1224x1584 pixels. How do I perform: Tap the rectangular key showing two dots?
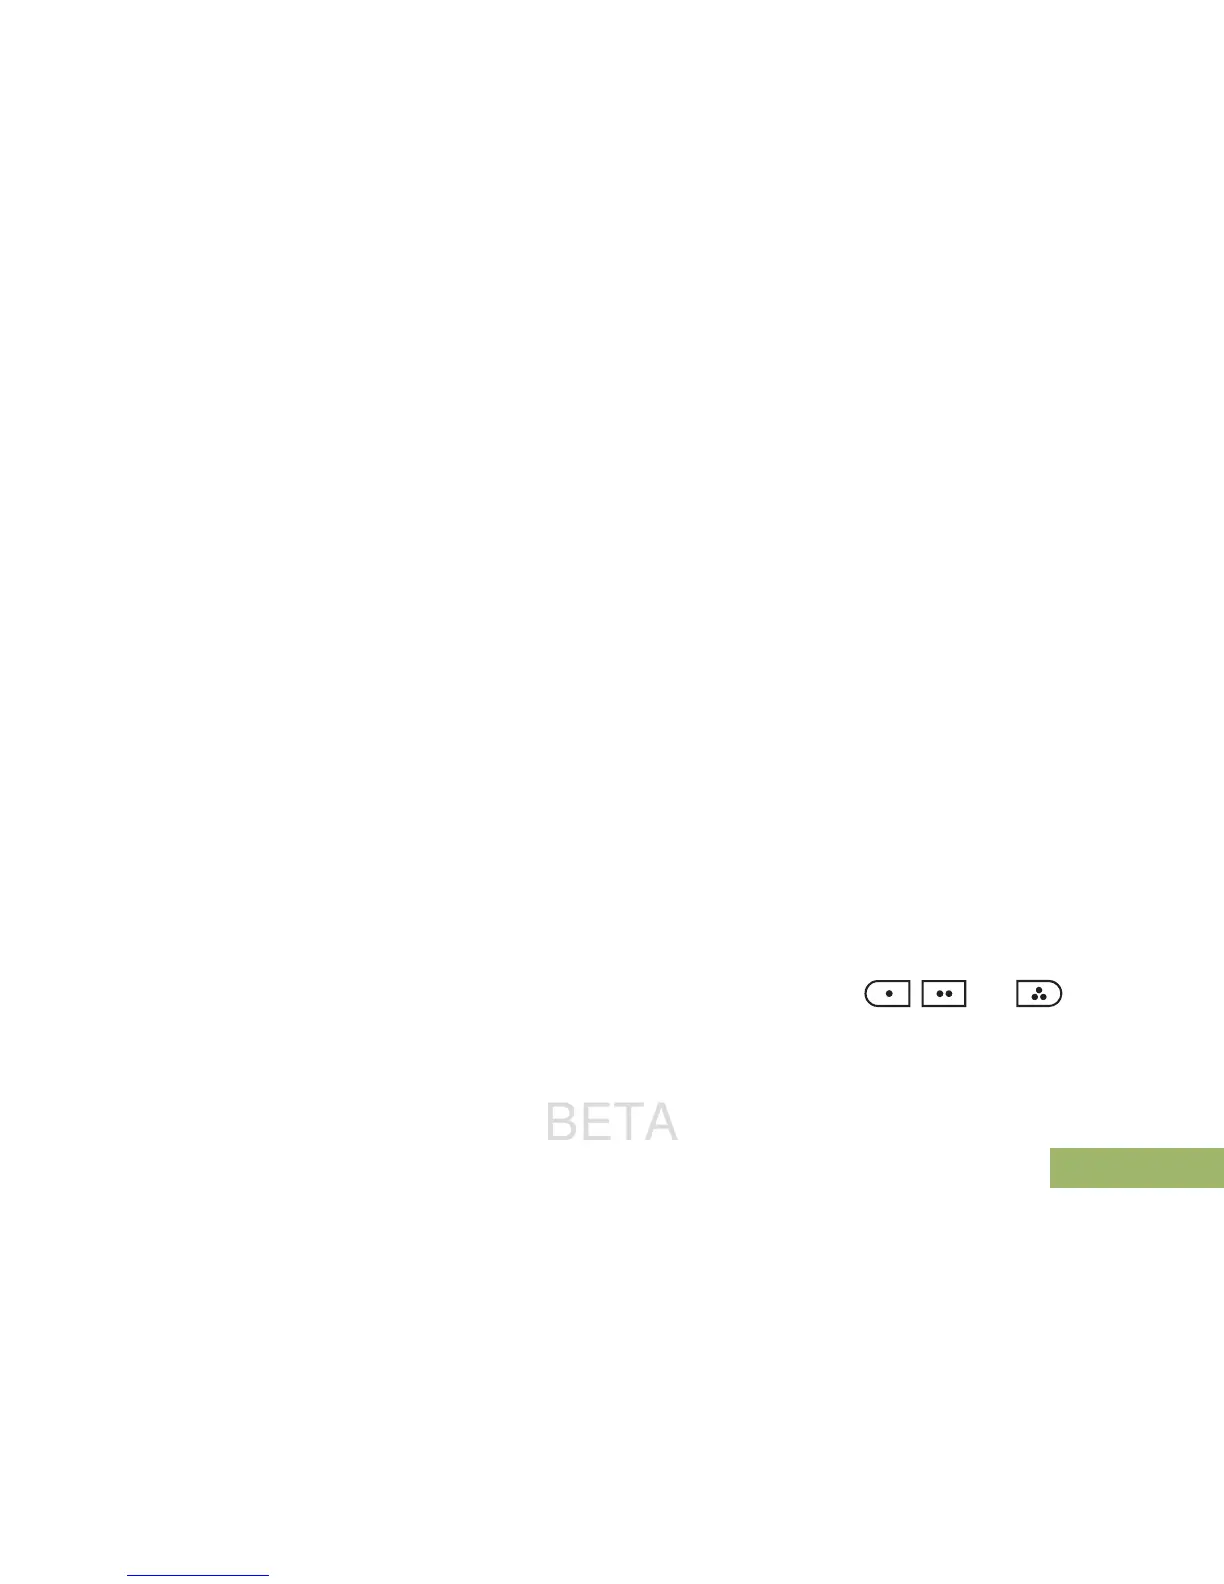click(x=944, y=995)
